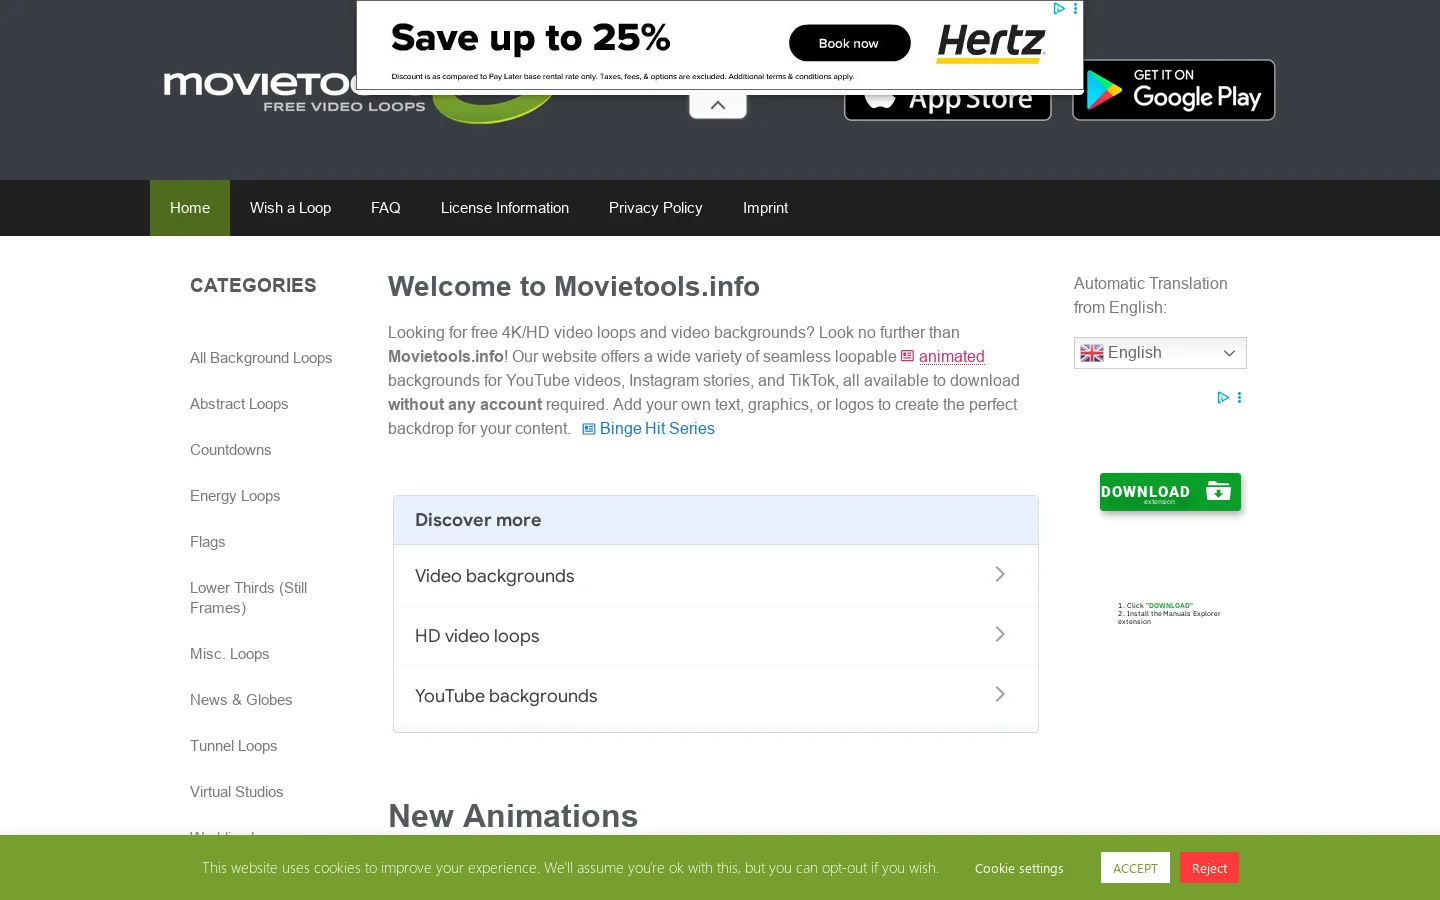Click the AdChoices icon in sidebar ad
Image resolution: width=1440 pixels, height=900 pixels.
coord(1222,397)
